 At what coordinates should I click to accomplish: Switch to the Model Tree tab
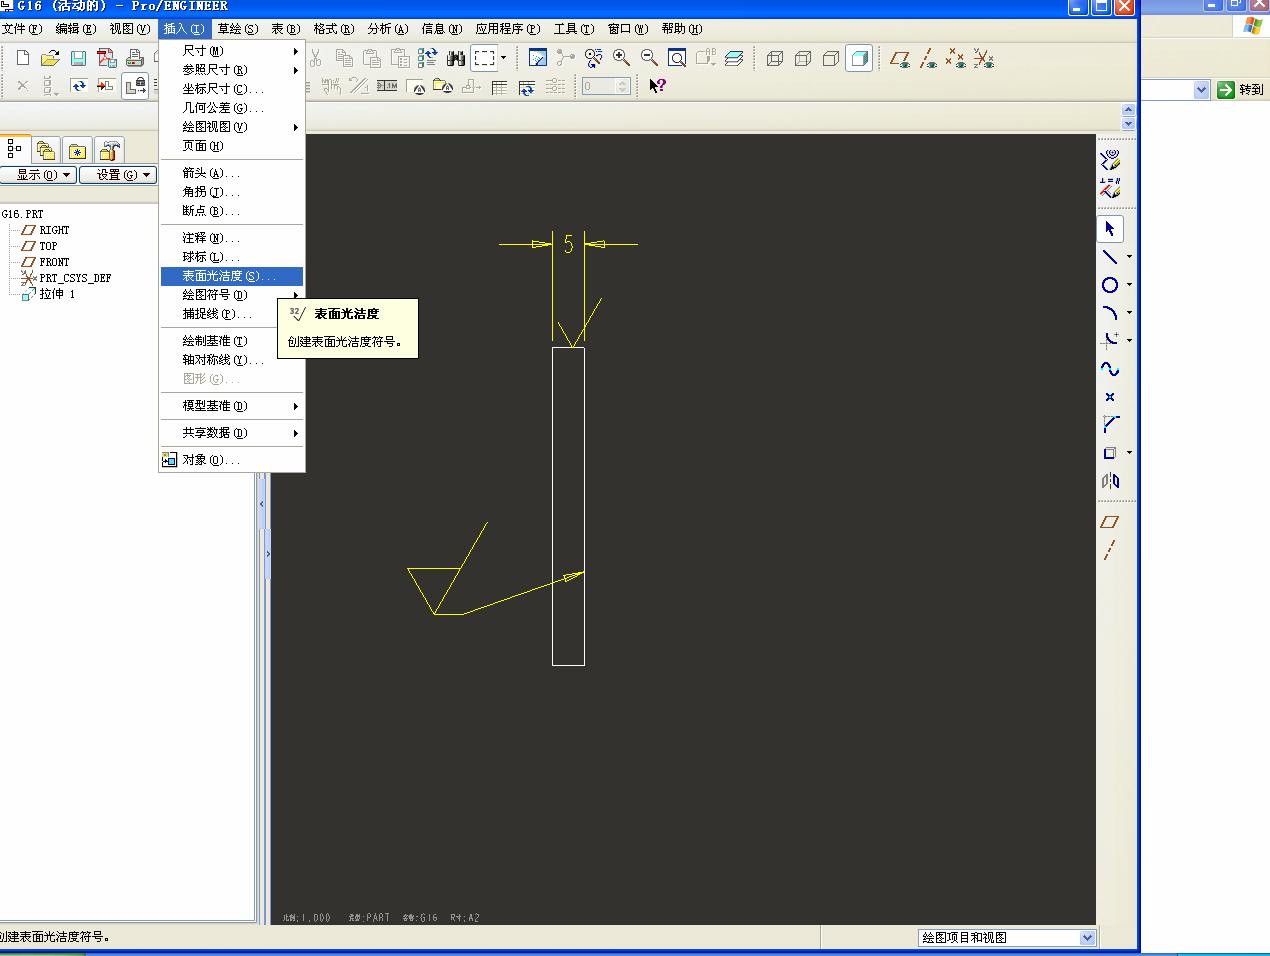point(15,149)
